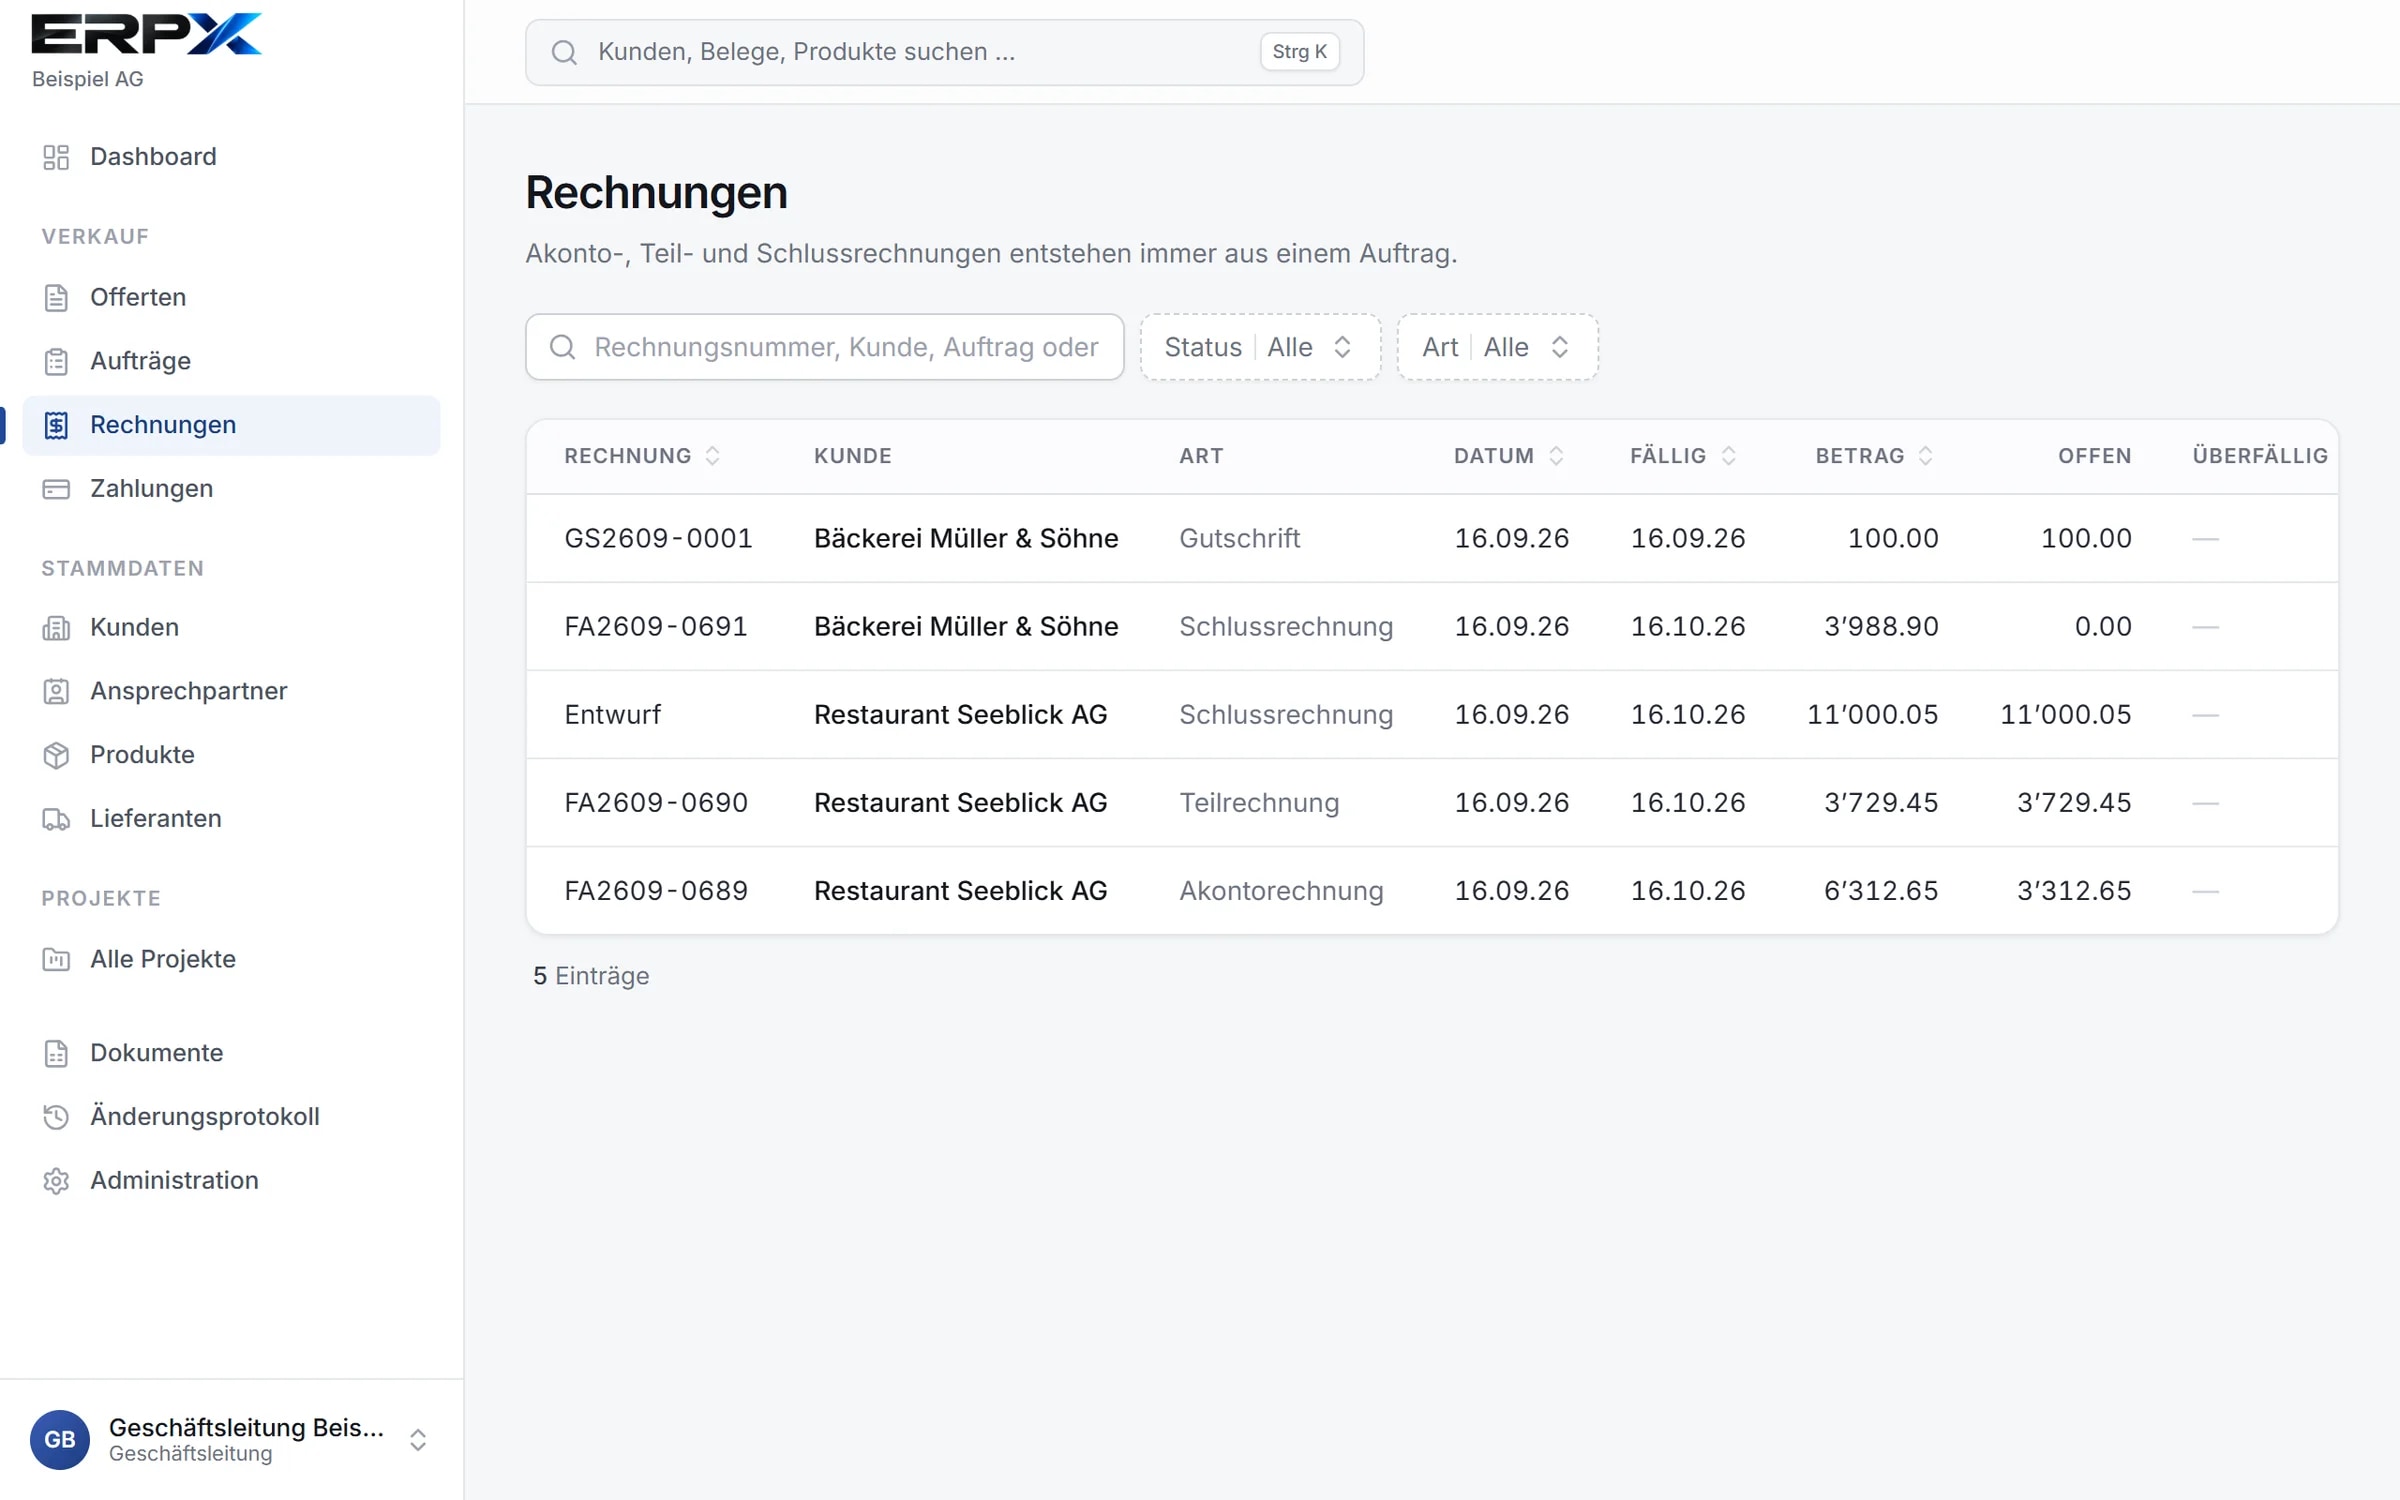
Task: Go to Kunden in the sidebar
Action: [231, 628]
